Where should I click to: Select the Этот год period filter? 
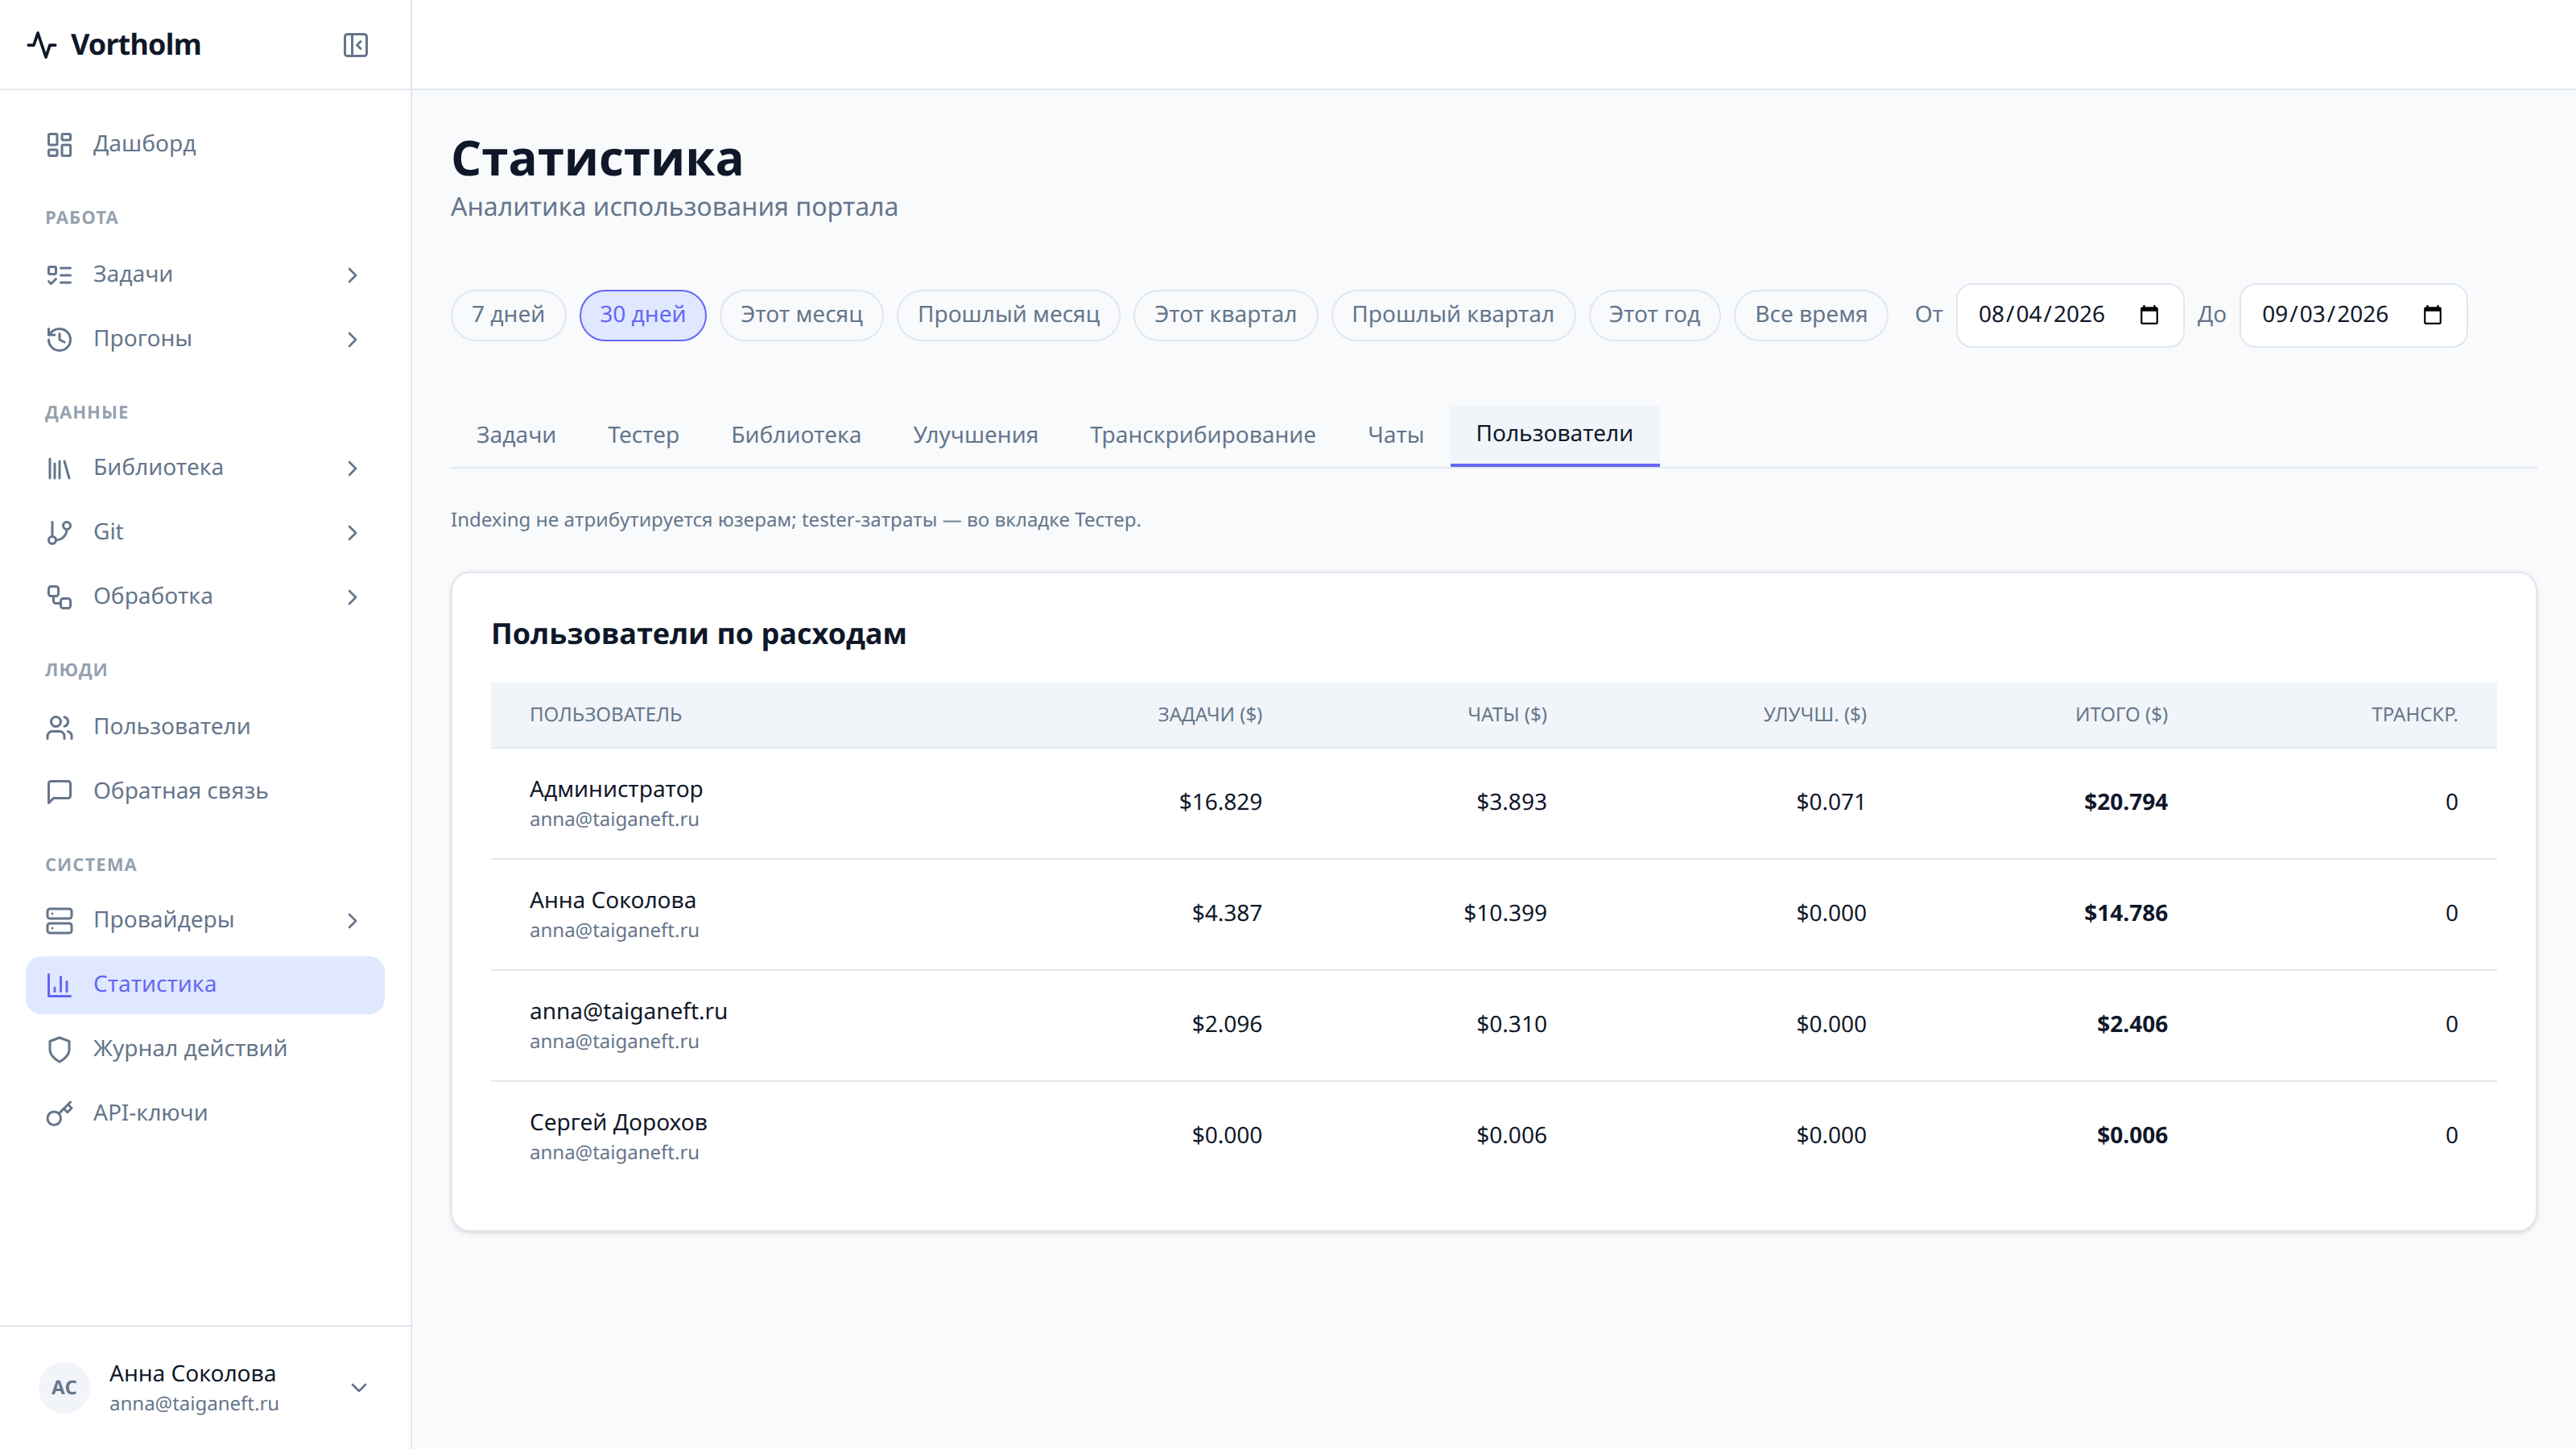point(1654,315)
